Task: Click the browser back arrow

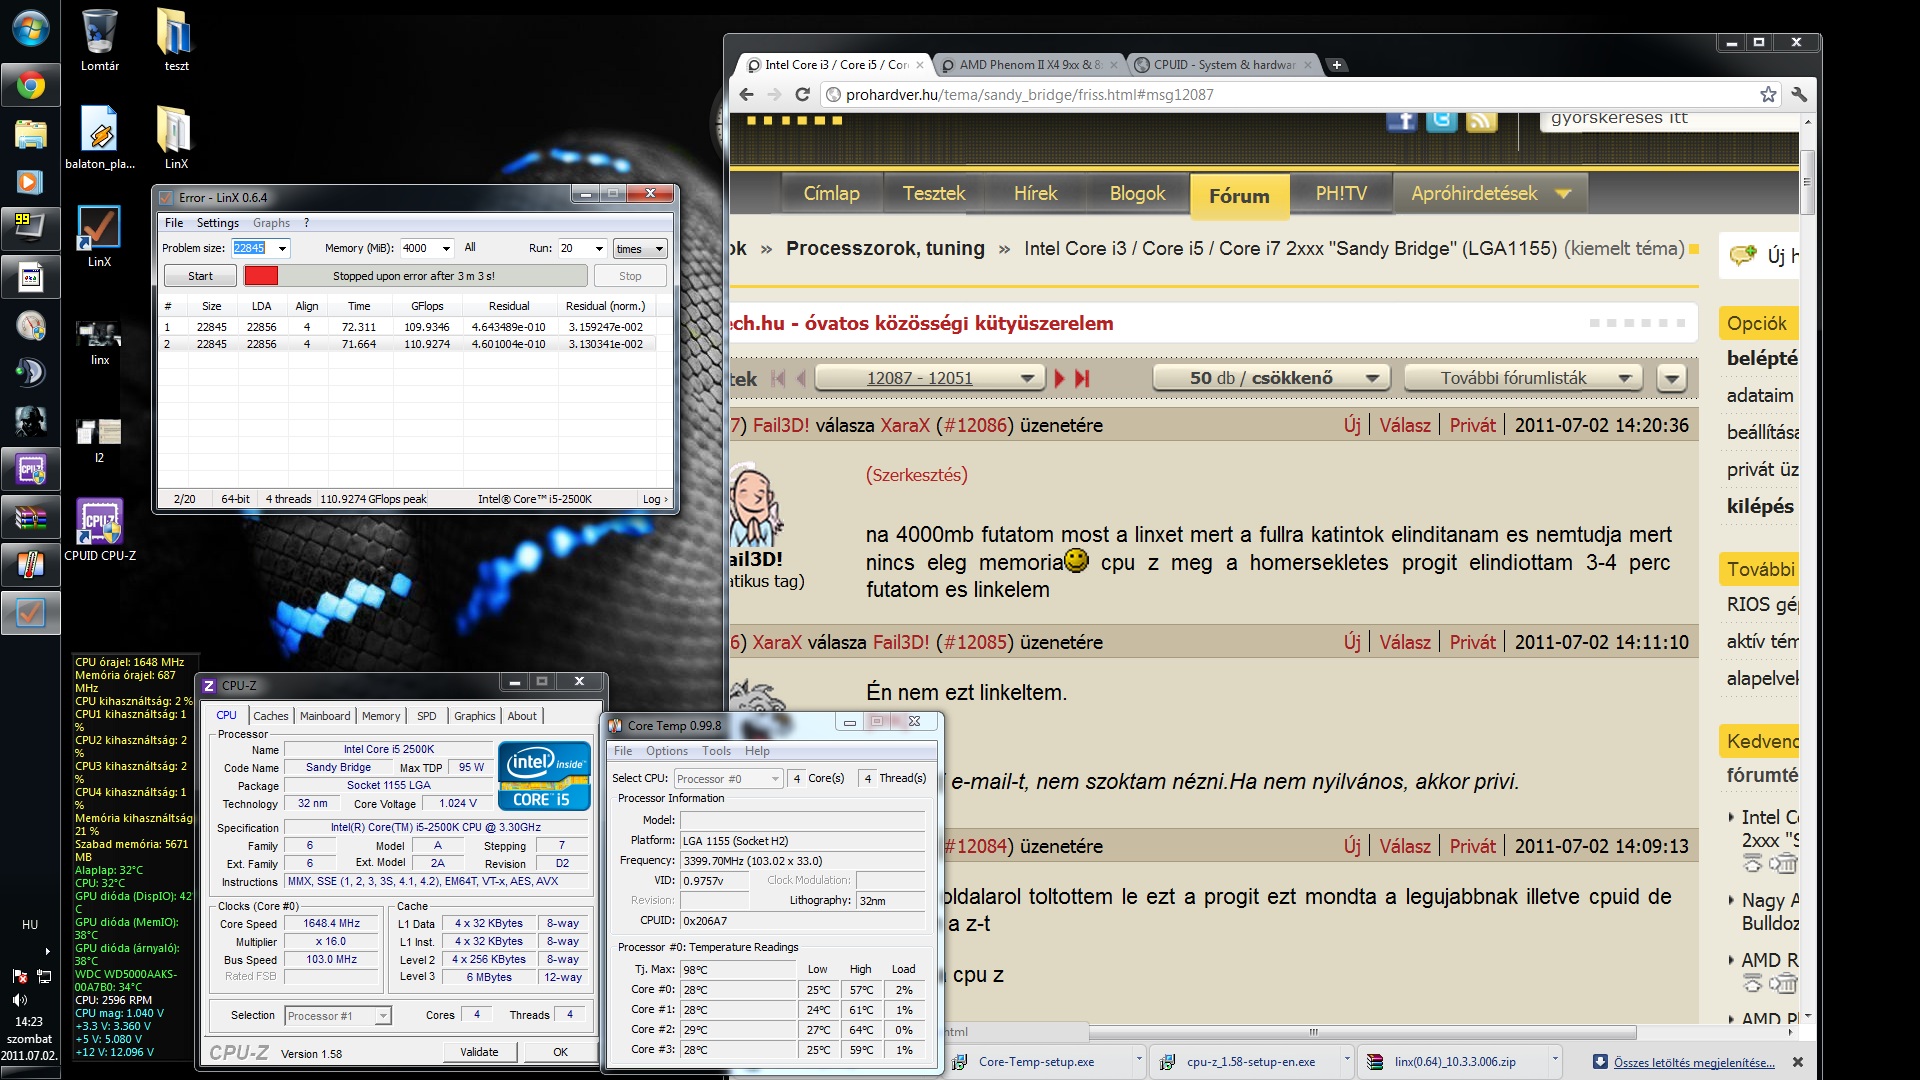Action: [746, 94]
